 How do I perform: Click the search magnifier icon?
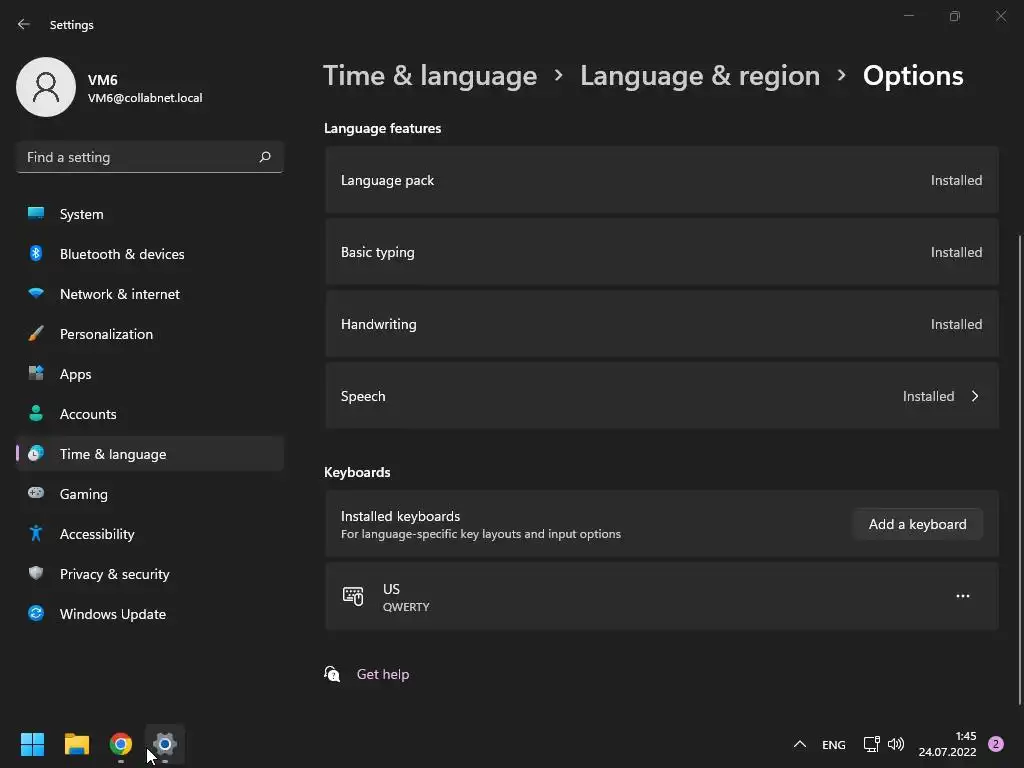(x=265, y=157)
